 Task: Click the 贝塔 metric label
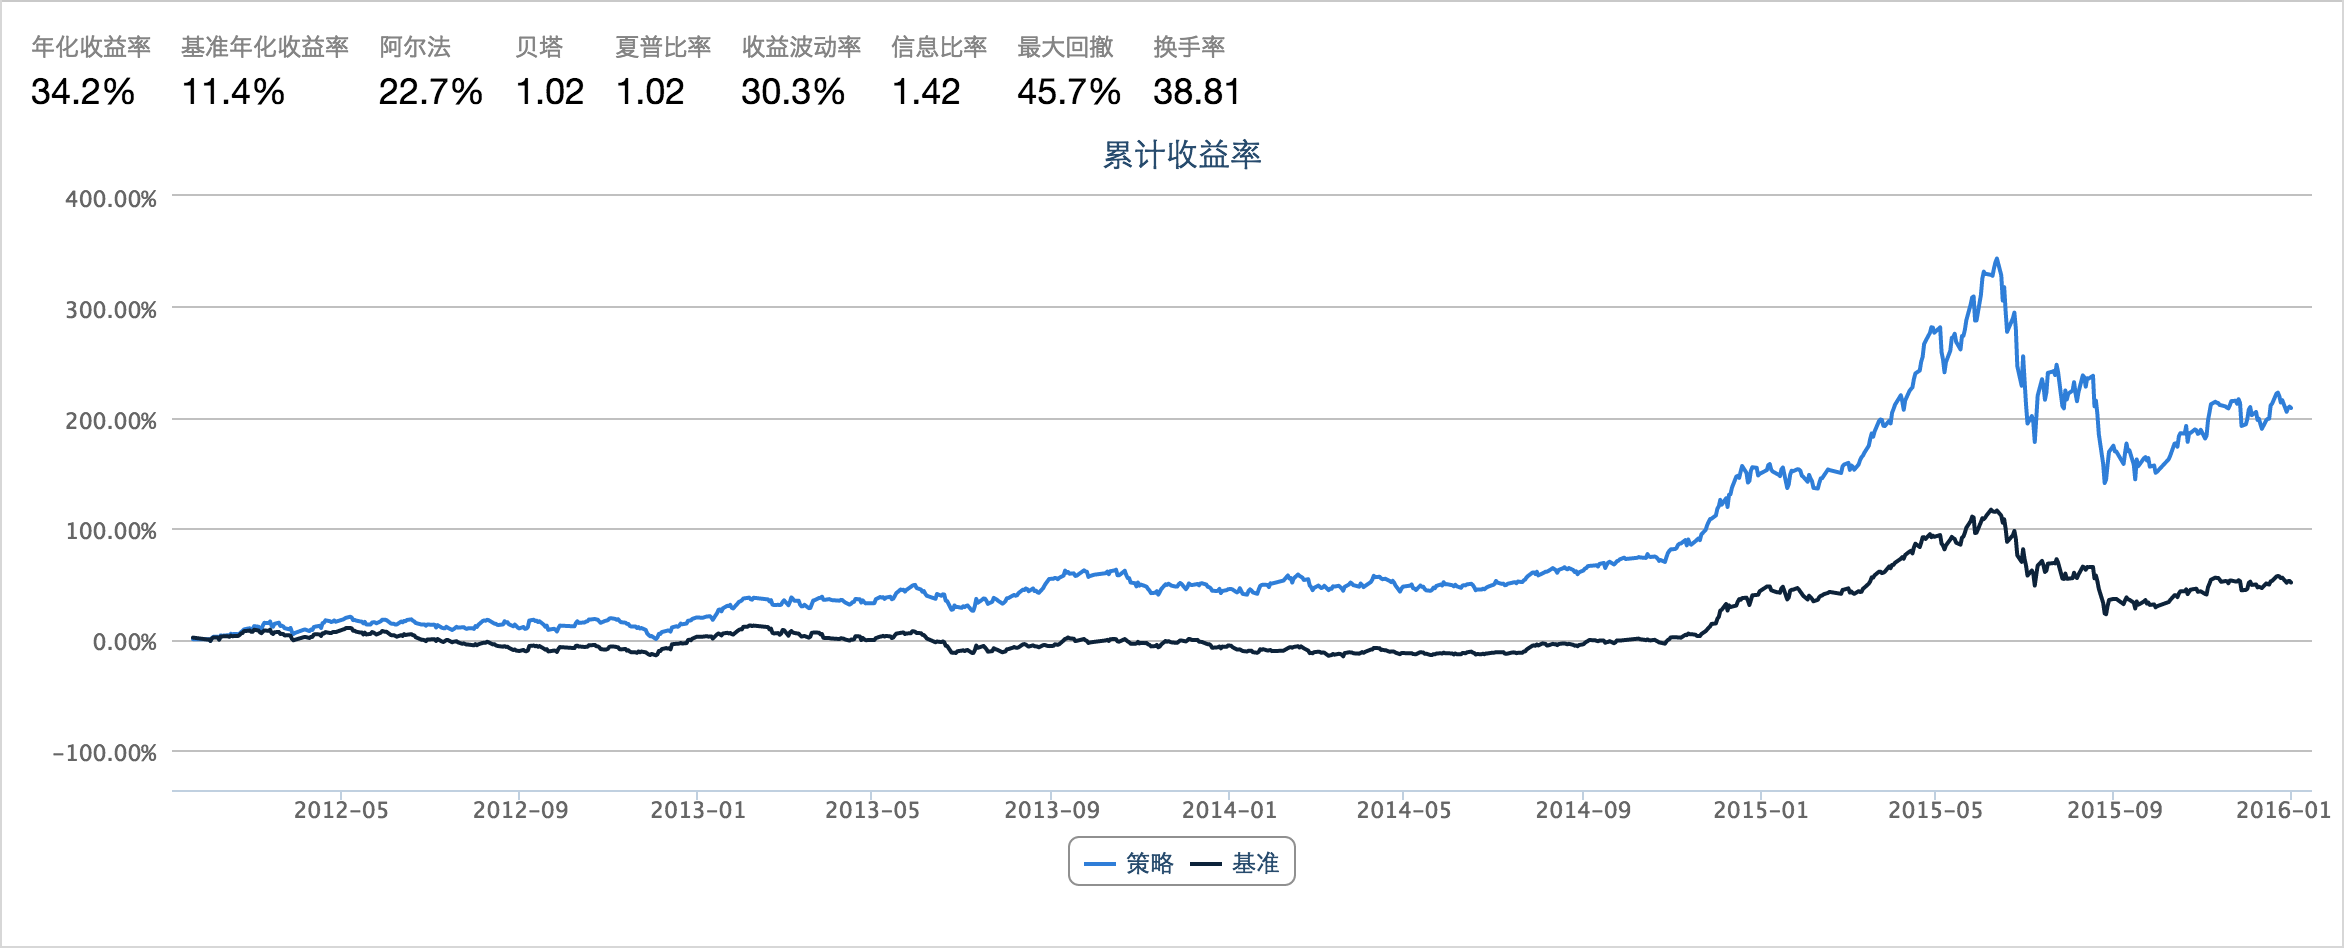pyautogui.click(x=539, y=47)
